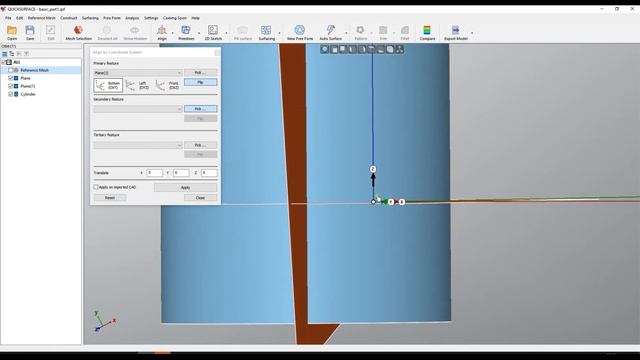The height and width of the screenshot is (360, 640).
Task: Click Pick button for Primary feature
Action: coord(200,73)
